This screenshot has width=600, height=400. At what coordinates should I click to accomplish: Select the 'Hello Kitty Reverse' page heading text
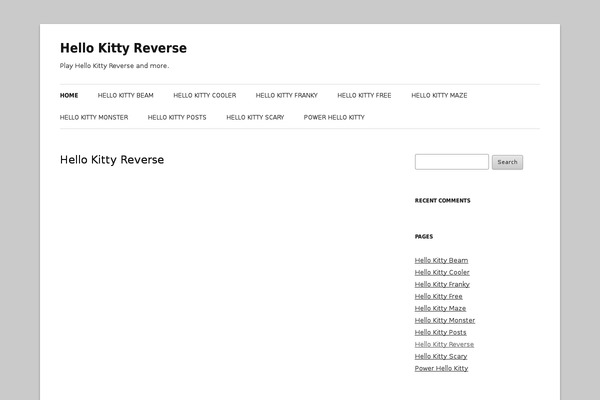tap(112, 160)
